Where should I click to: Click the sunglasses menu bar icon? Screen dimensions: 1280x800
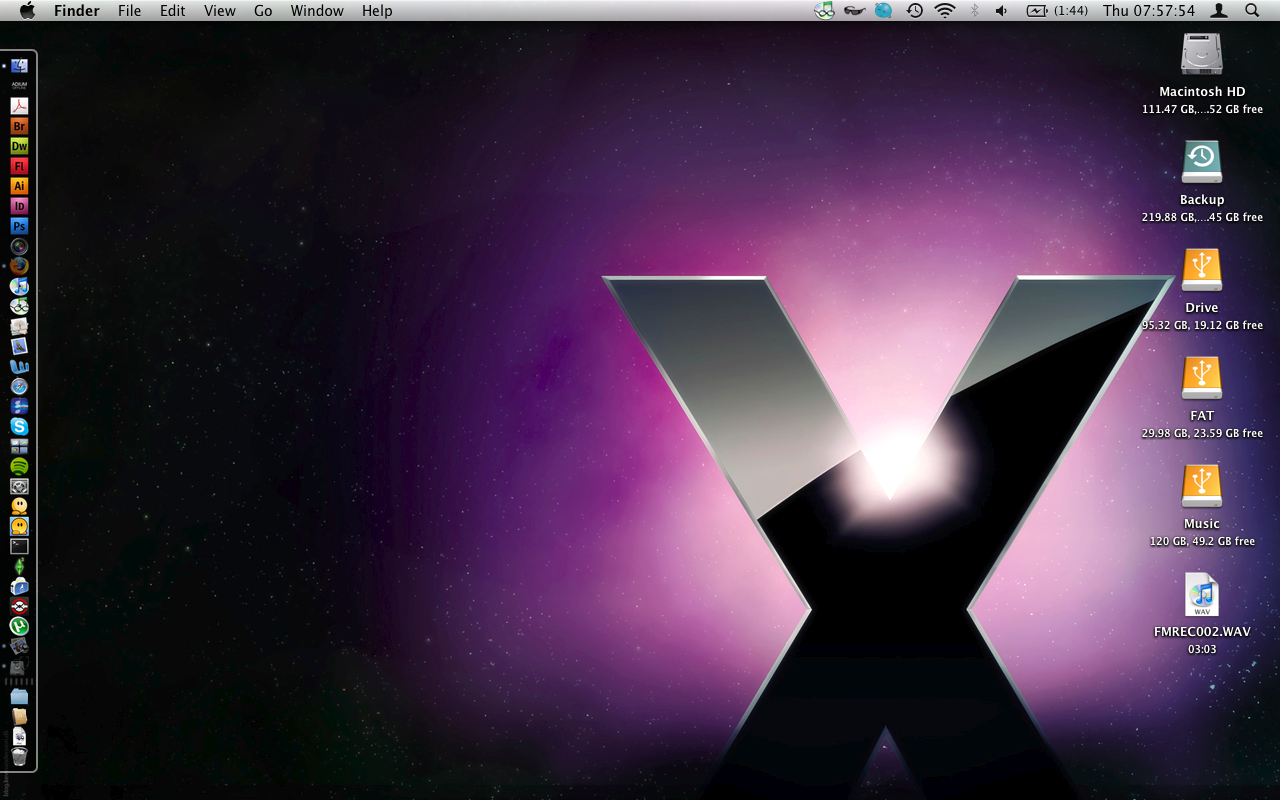[x=854, y=11]
